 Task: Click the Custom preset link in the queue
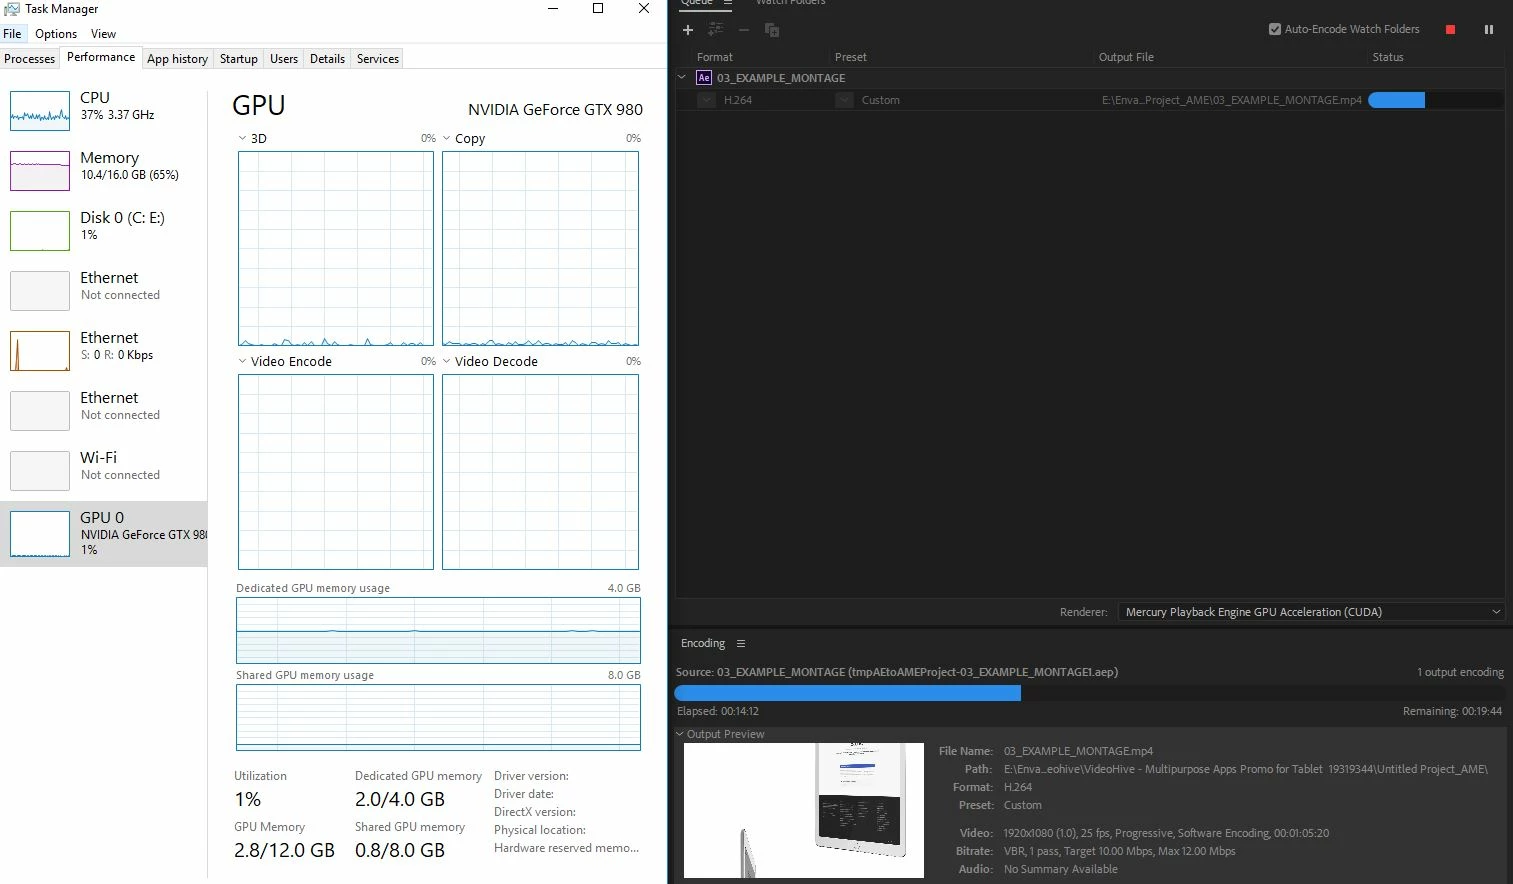coord(881,100)
